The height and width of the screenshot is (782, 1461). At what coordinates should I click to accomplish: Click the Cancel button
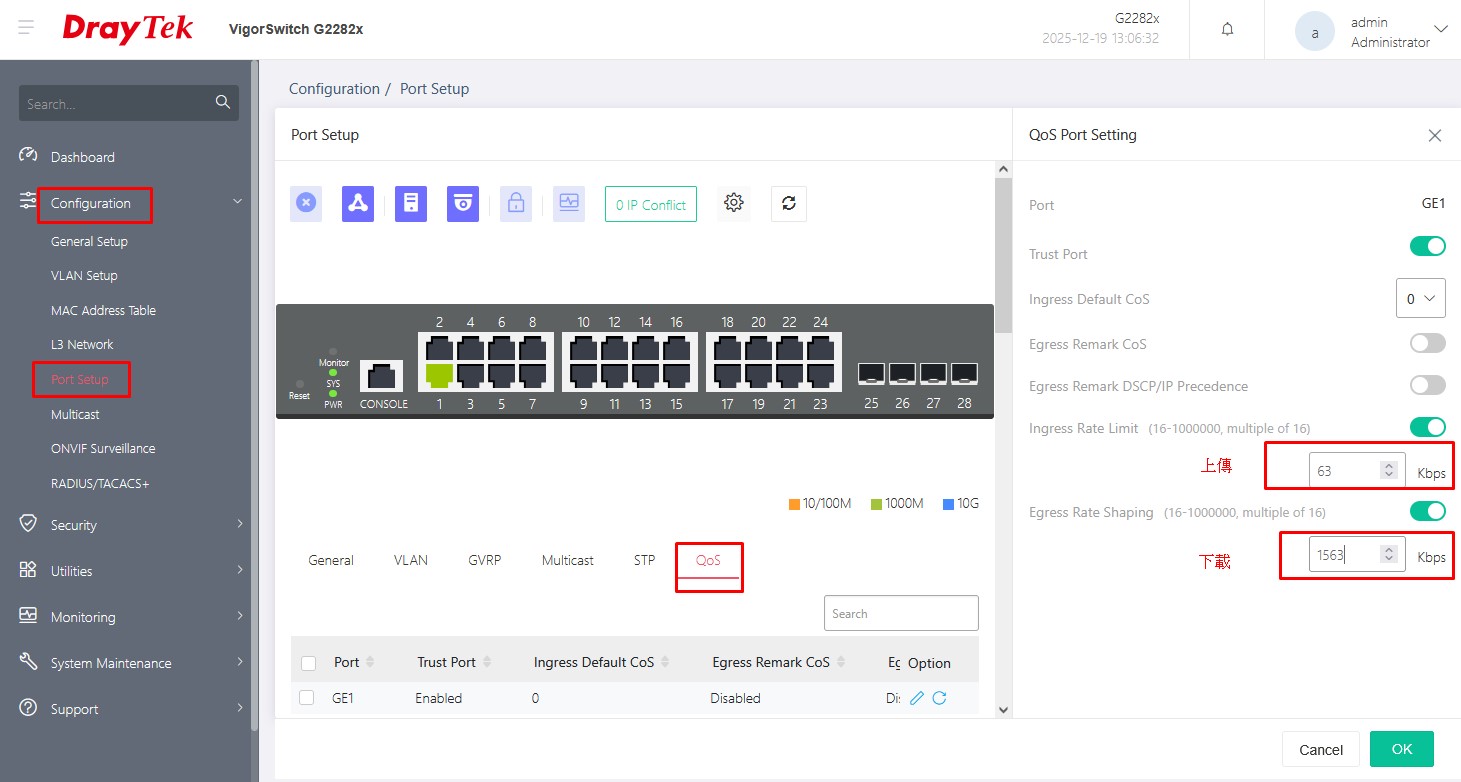pyautogui.click(x=1320, y=749)
